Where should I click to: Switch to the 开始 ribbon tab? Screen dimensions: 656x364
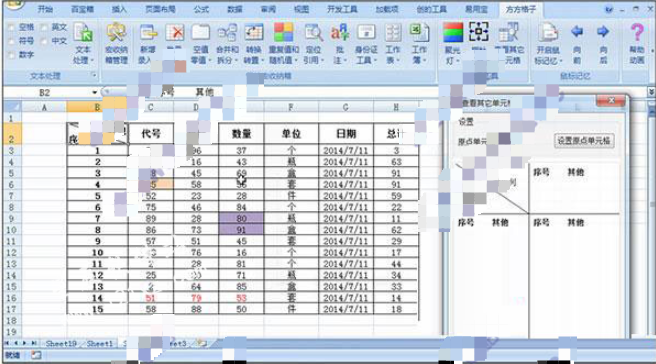click(x=45, y=9)
